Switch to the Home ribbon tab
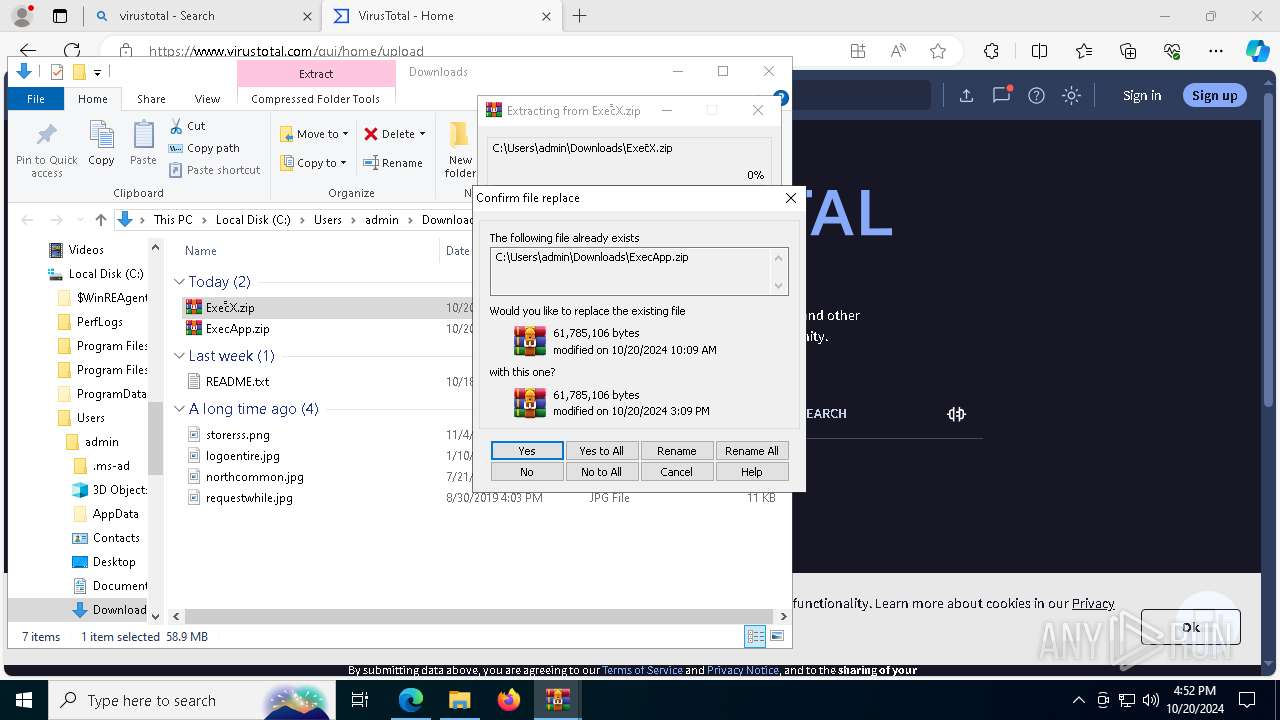1280x720 pixels. 93,99
